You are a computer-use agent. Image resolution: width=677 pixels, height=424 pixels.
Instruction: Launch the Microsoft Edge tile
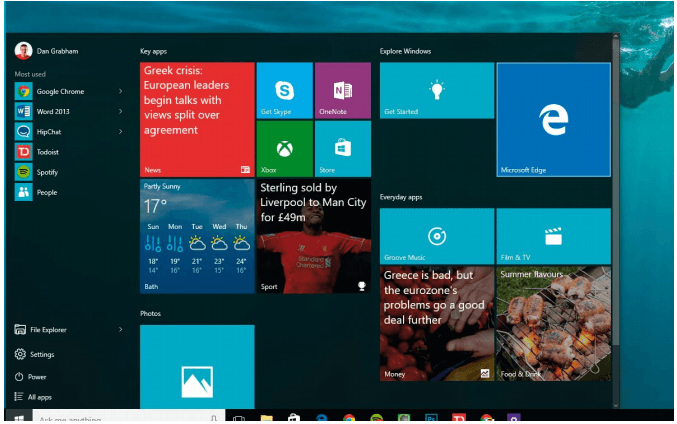pyautogui.click(x=554, y=120)
